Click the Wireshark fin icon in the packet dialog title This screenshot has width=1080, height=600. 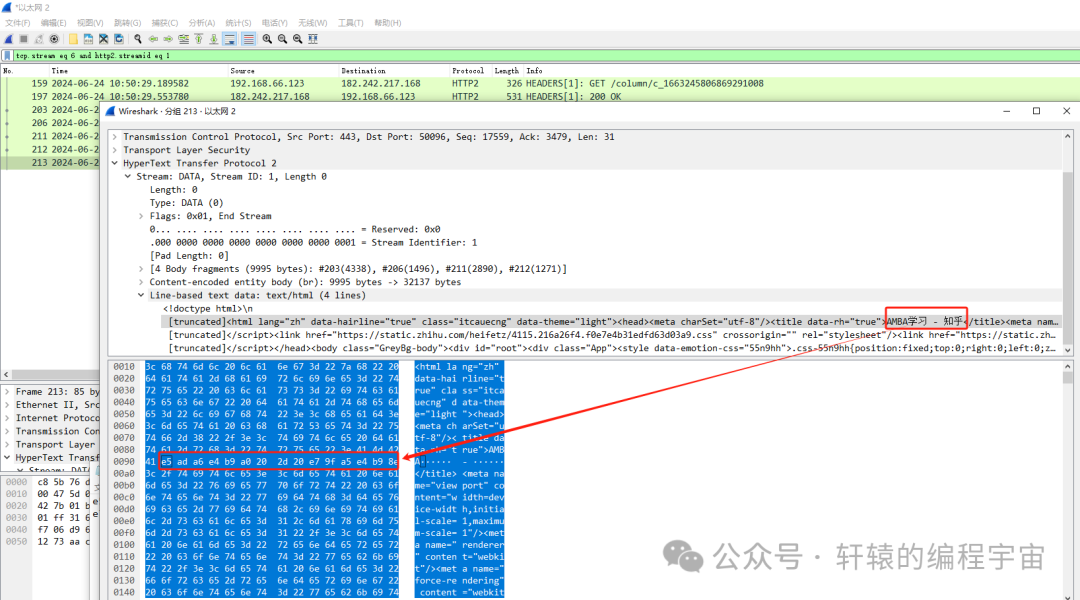coord(110,111)
